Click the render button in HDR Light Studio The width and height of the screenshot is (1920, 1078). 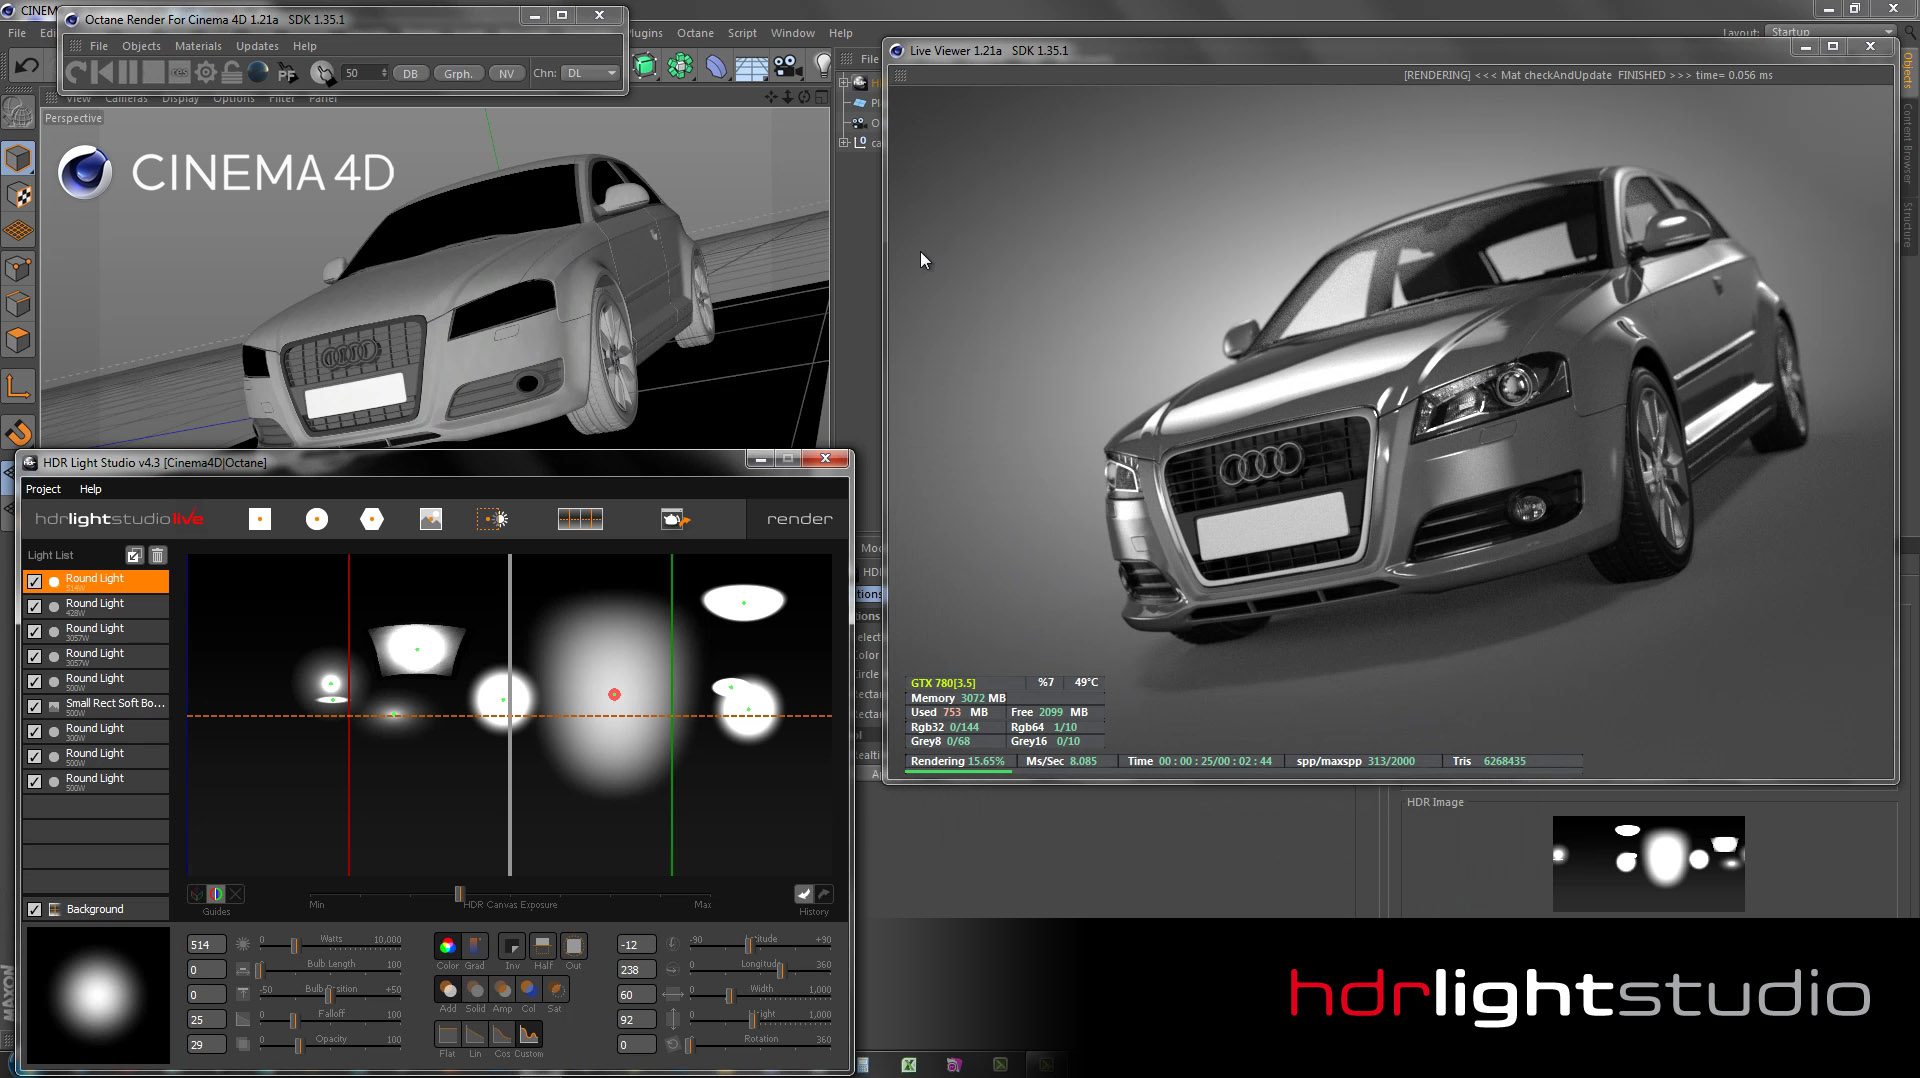click(799, 519)
